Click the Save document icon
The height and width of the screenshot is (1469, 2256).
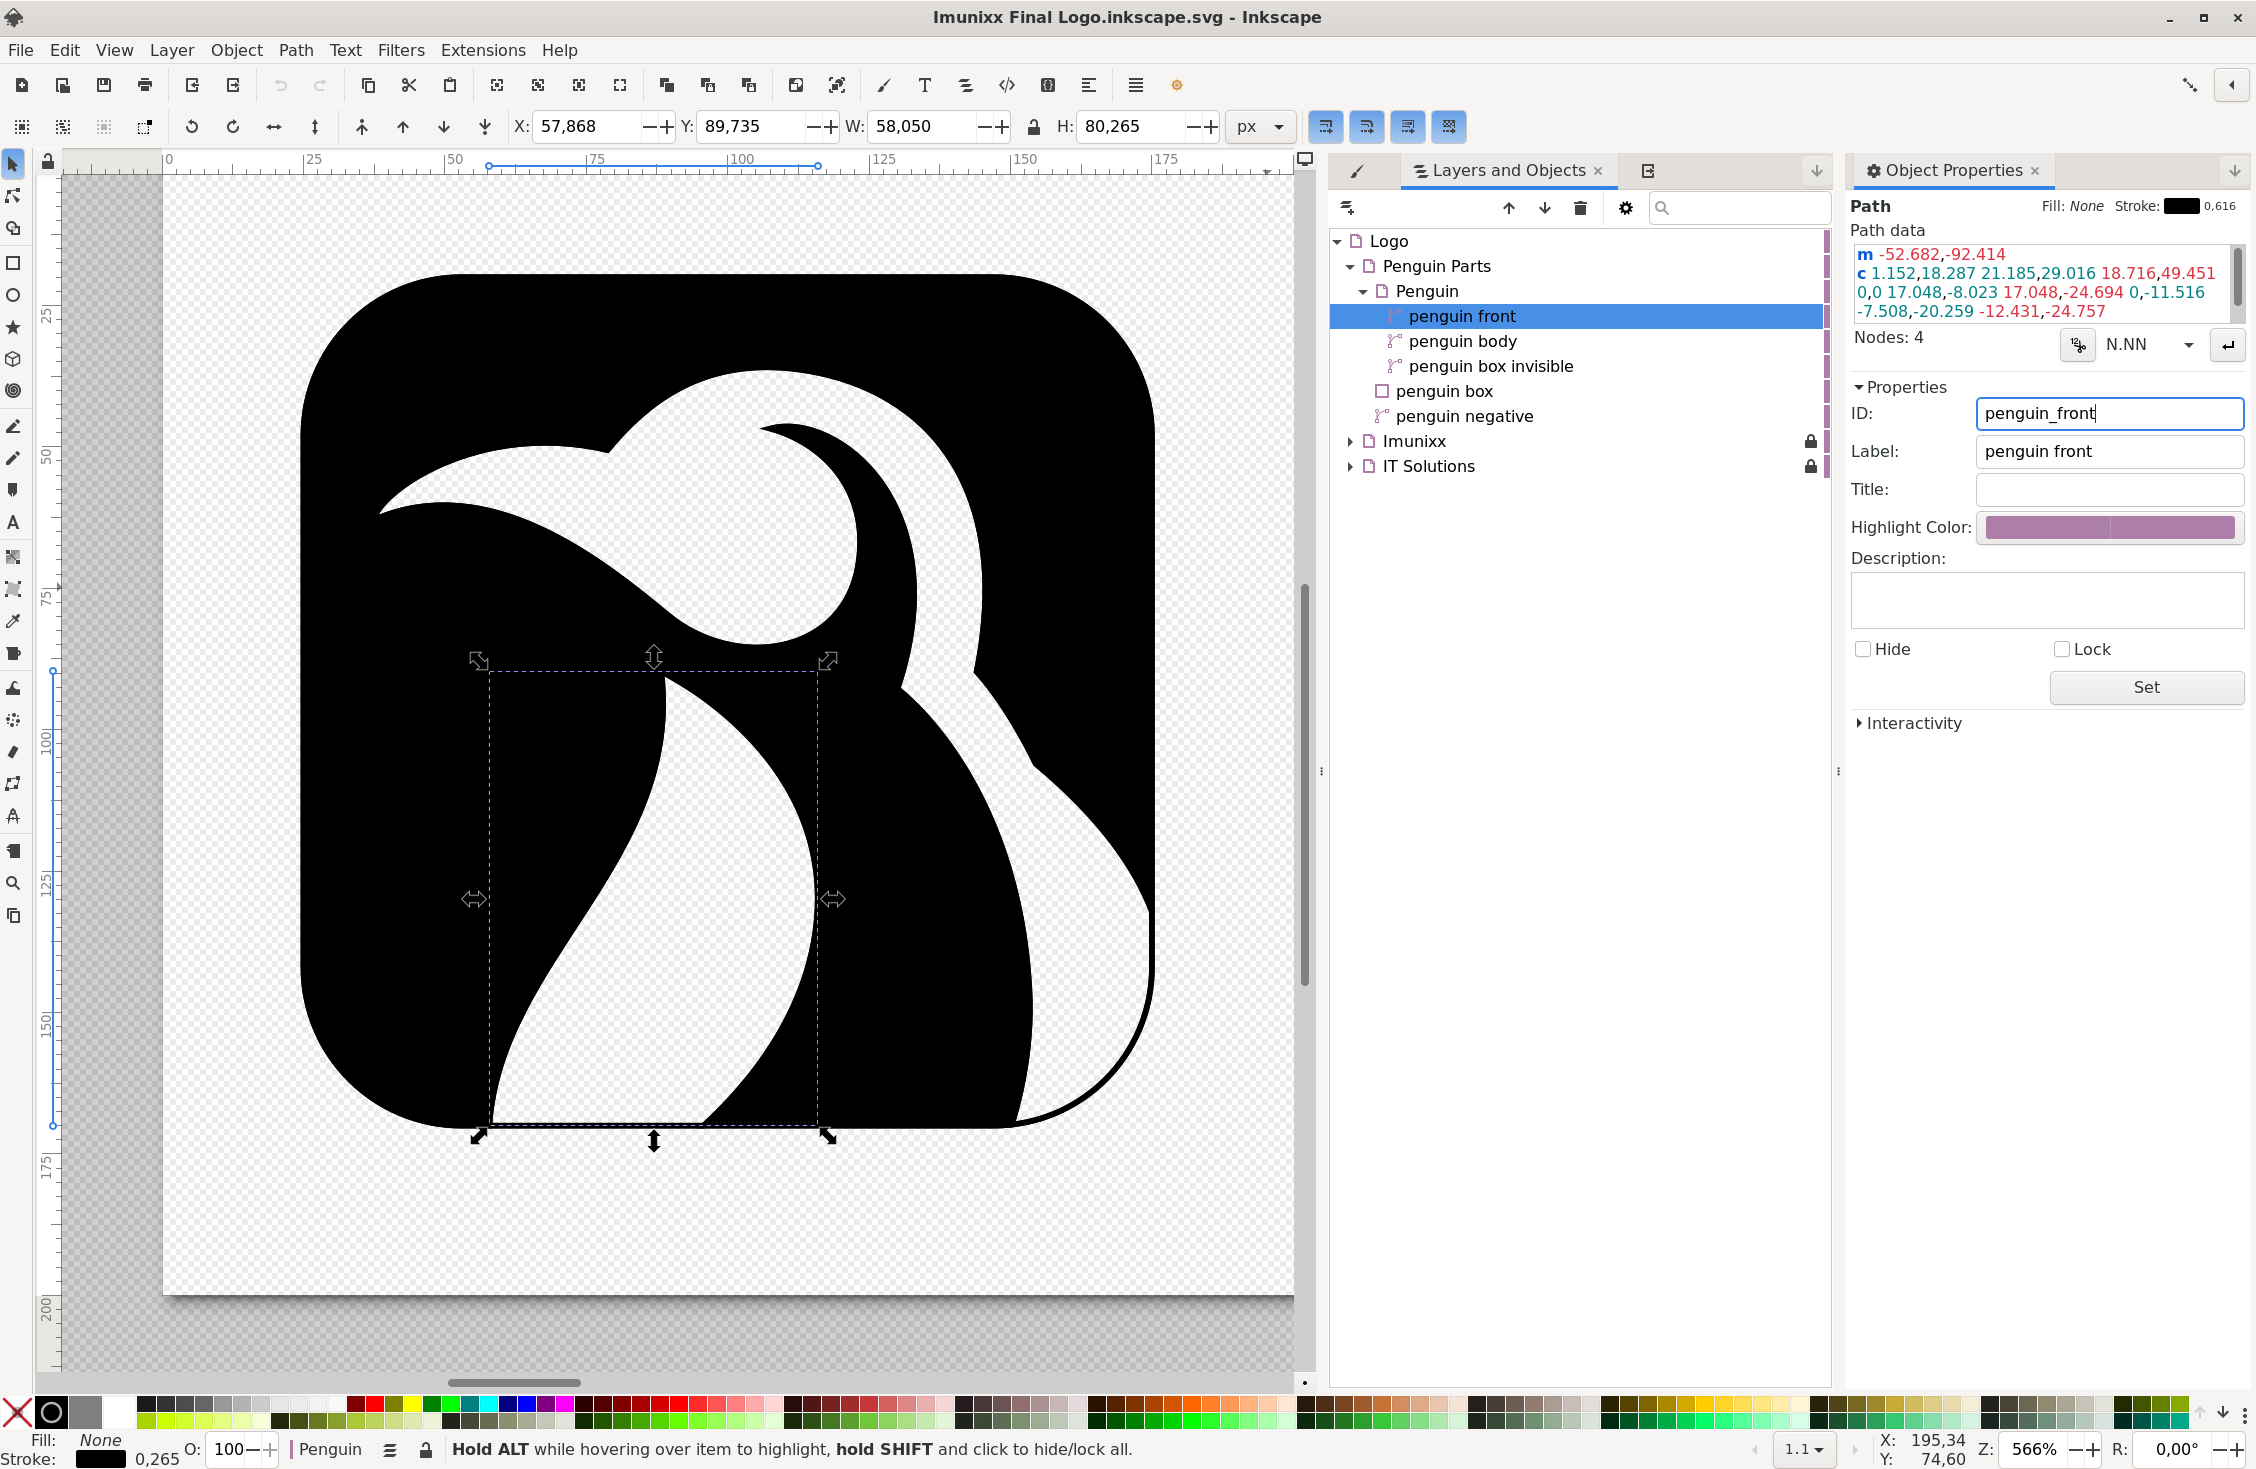click(x=104, y=85)
